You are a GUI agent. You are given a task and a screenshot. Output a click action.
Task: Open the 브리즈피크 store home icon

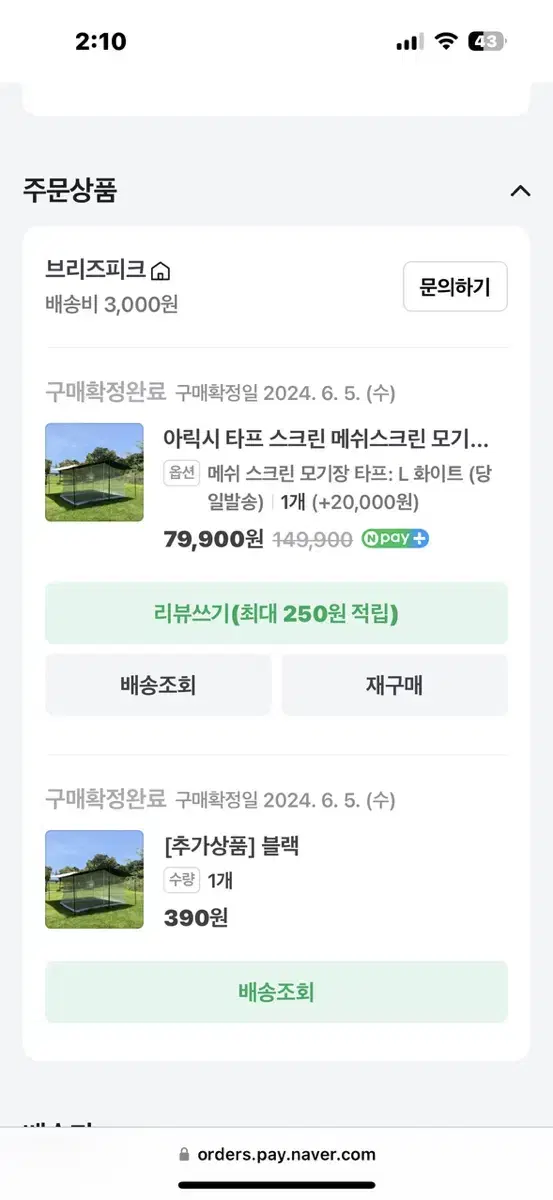[x=161, y=271]
